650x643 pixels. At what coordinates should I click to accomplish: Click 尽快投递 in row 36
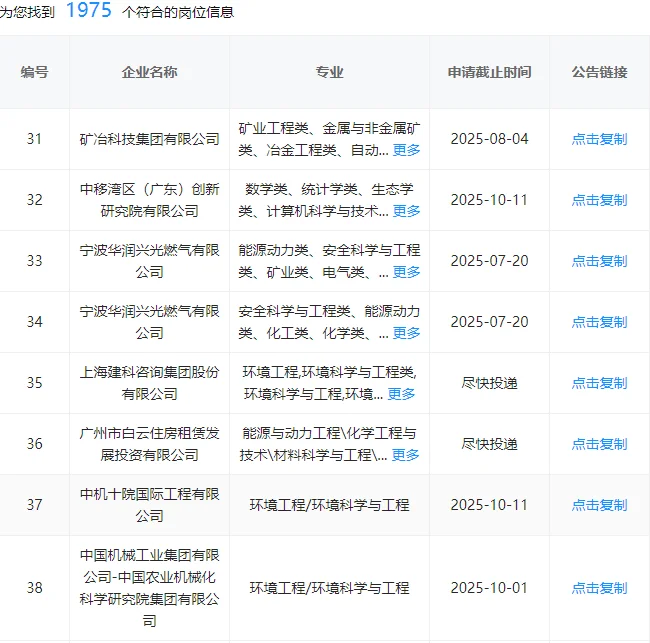coord(490,444)
